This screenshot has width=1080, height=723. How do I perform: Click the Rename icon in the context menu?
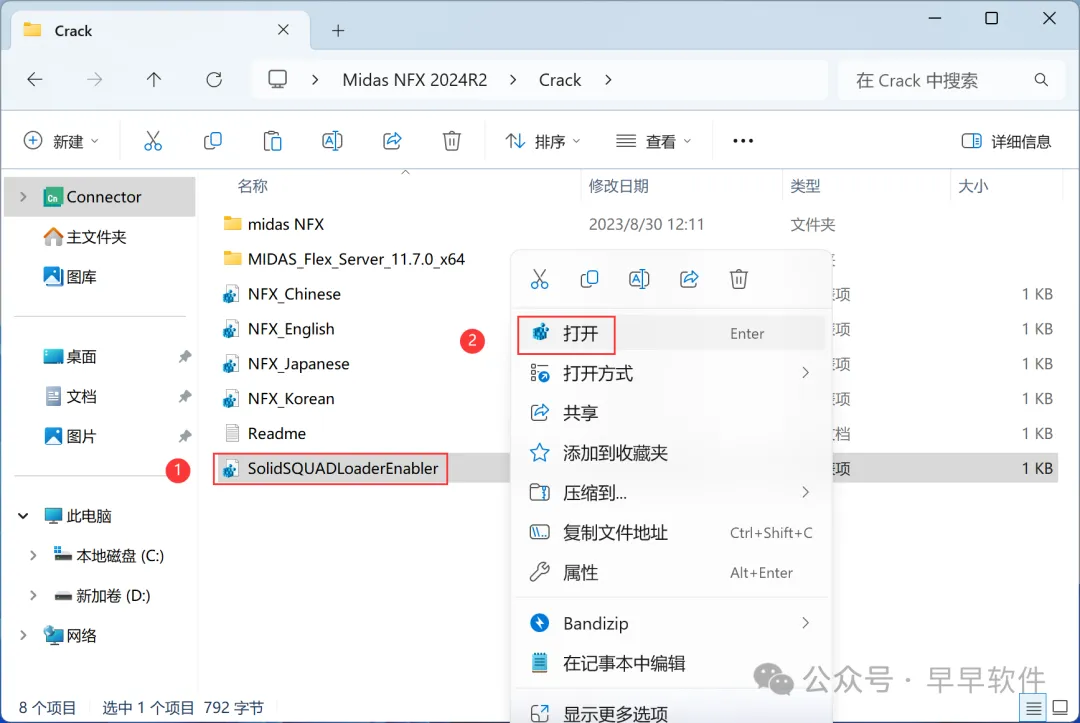639,279
